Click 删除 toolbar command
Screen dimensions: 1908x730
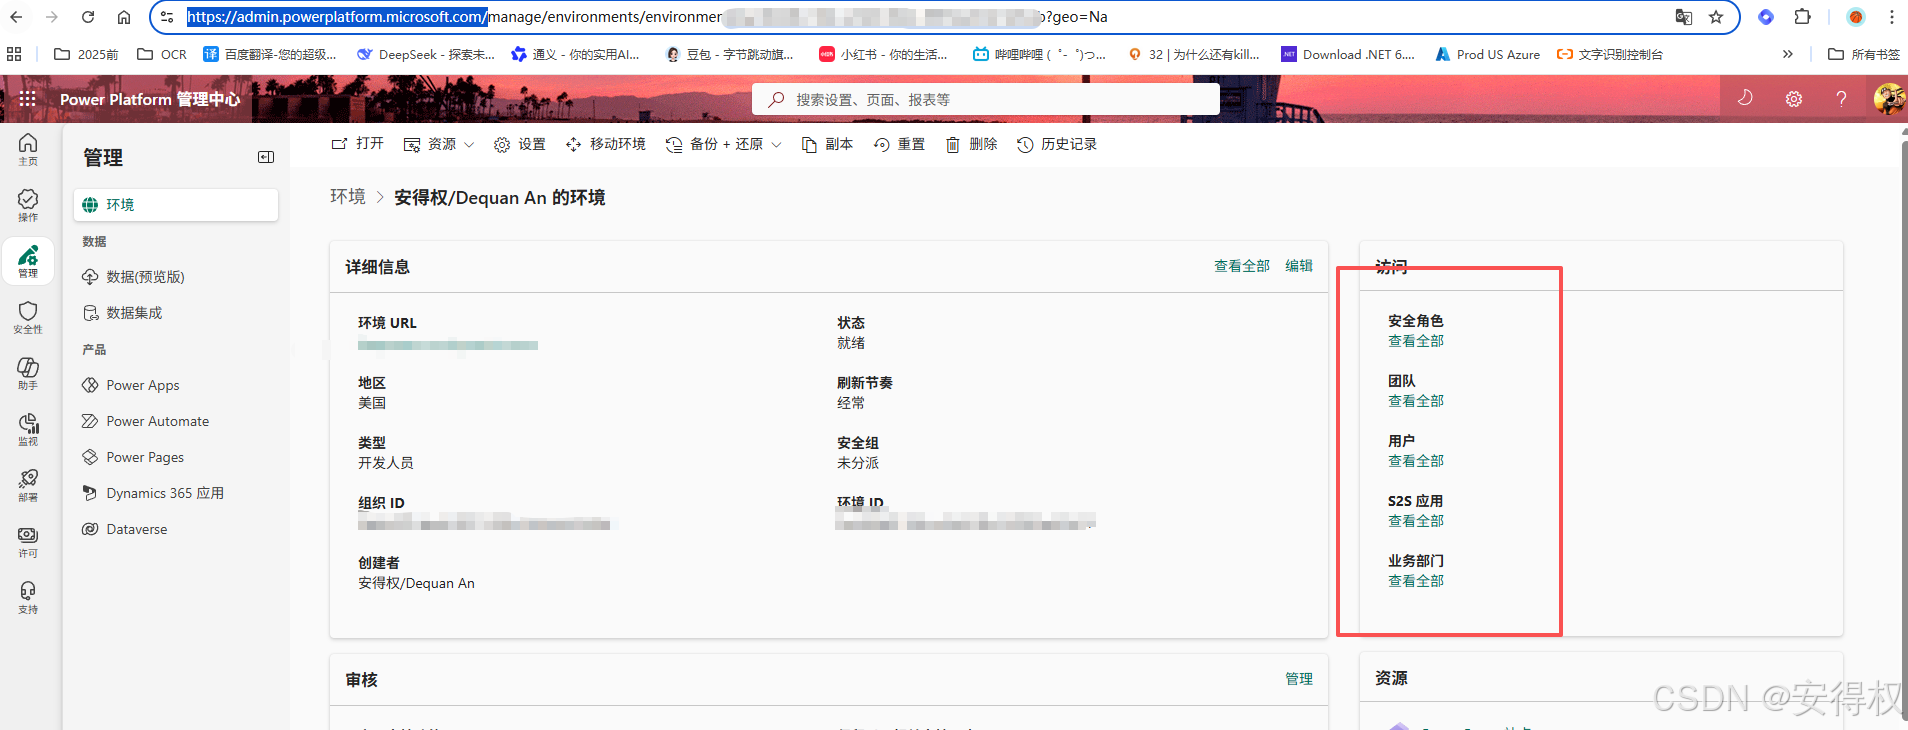[x=971, y=144]
